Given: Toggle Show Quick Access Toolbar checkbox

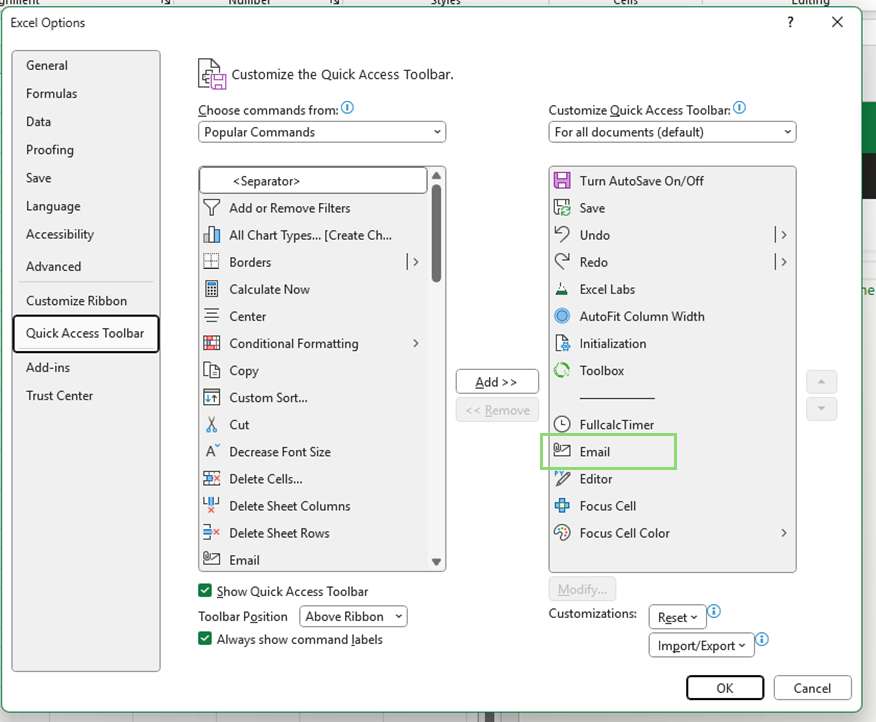Looking at the screenshot, I should 205,591.
